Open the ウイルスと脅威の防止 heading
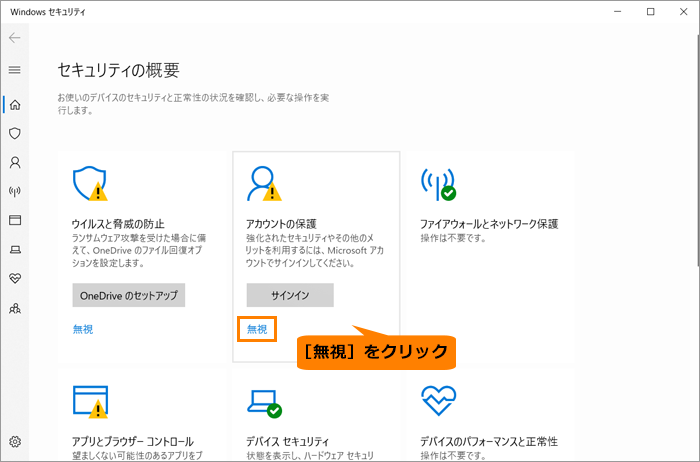 click(x=118, y=224)
